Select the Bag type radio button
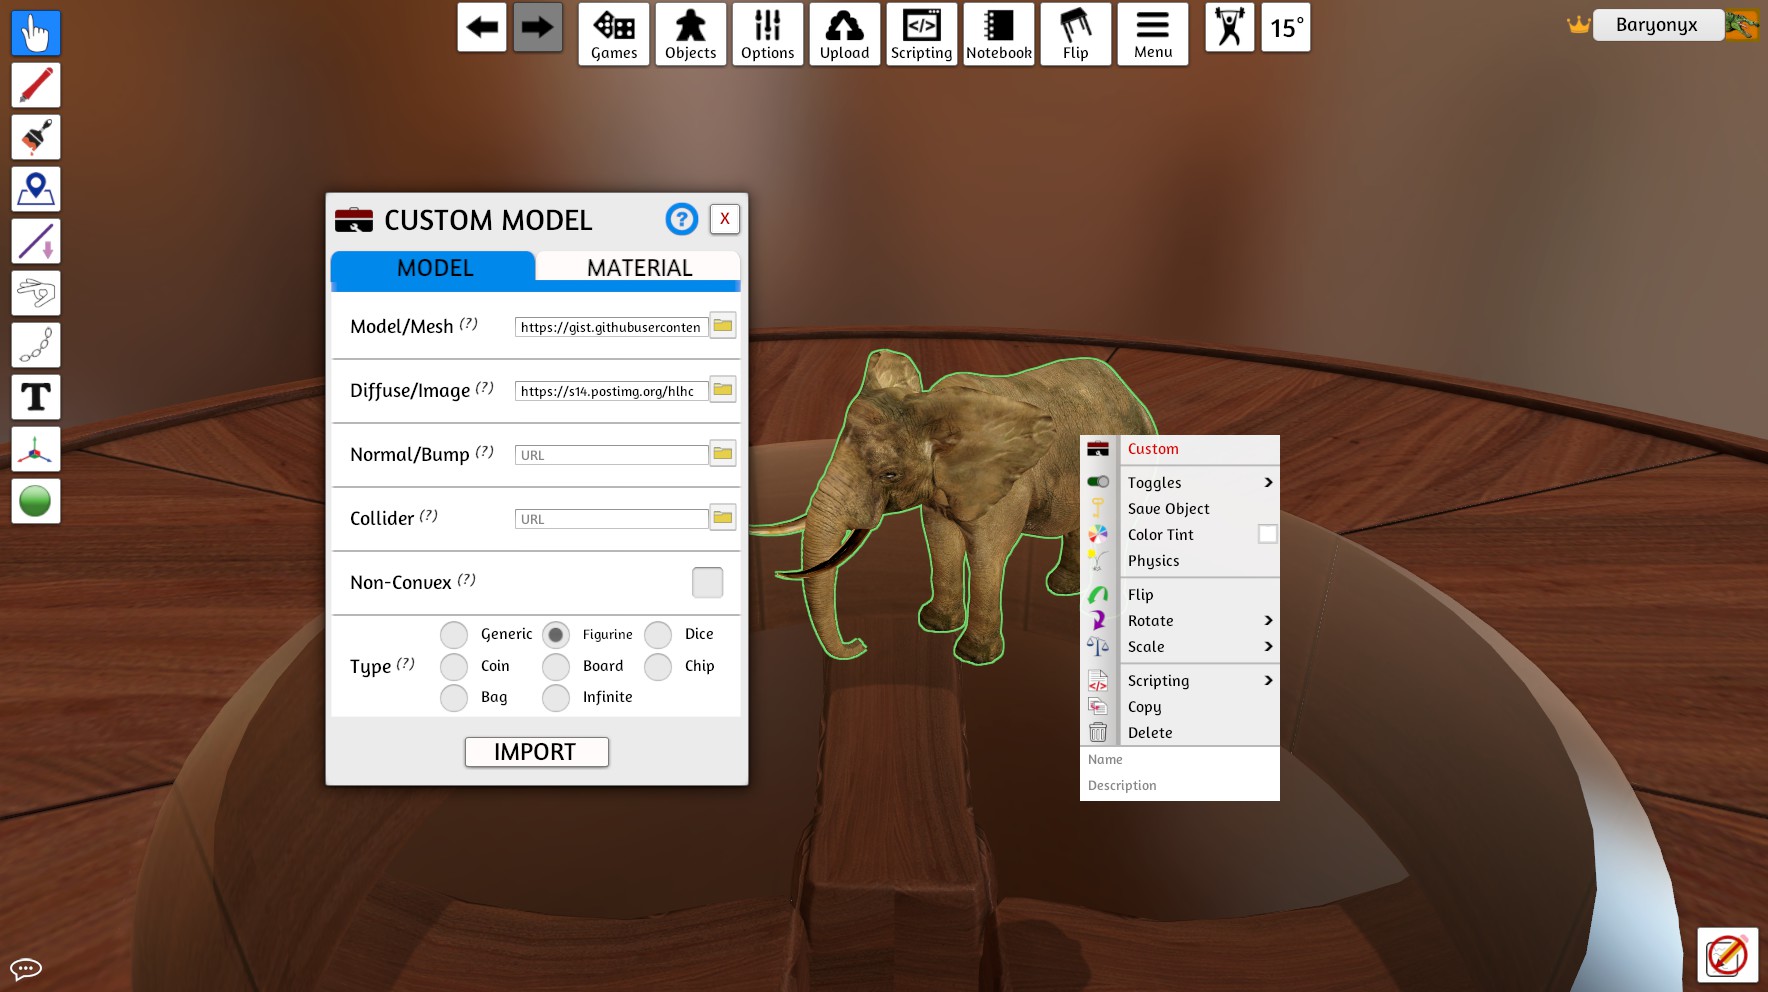This screenshot has height=992, width=1768. tap(454, 697)
